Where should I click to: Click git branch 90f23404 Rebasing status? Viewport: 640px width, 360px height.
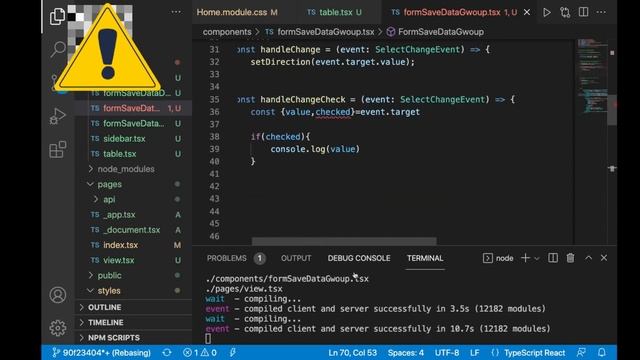[x=102, y=353]
